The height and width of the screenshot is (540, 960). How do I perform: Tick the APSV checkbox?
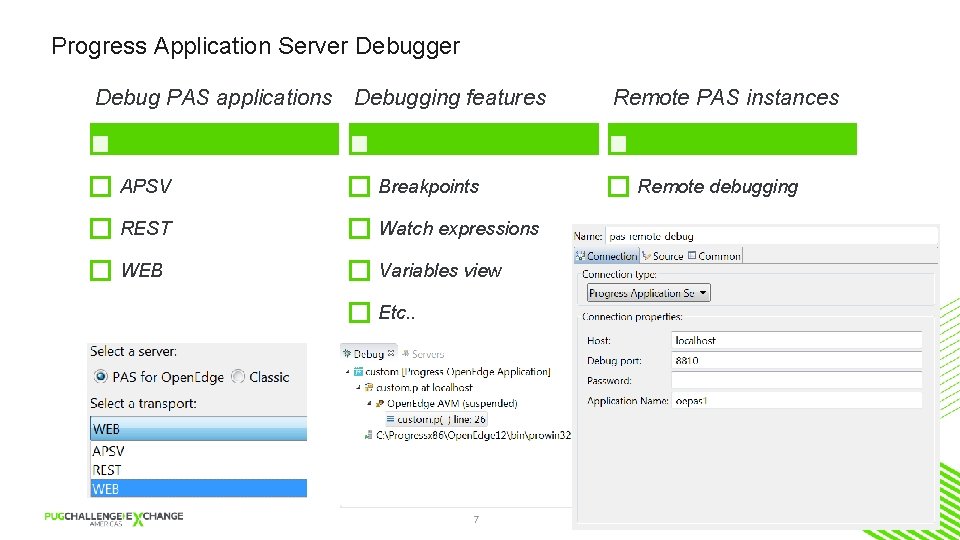click(100, 186)
